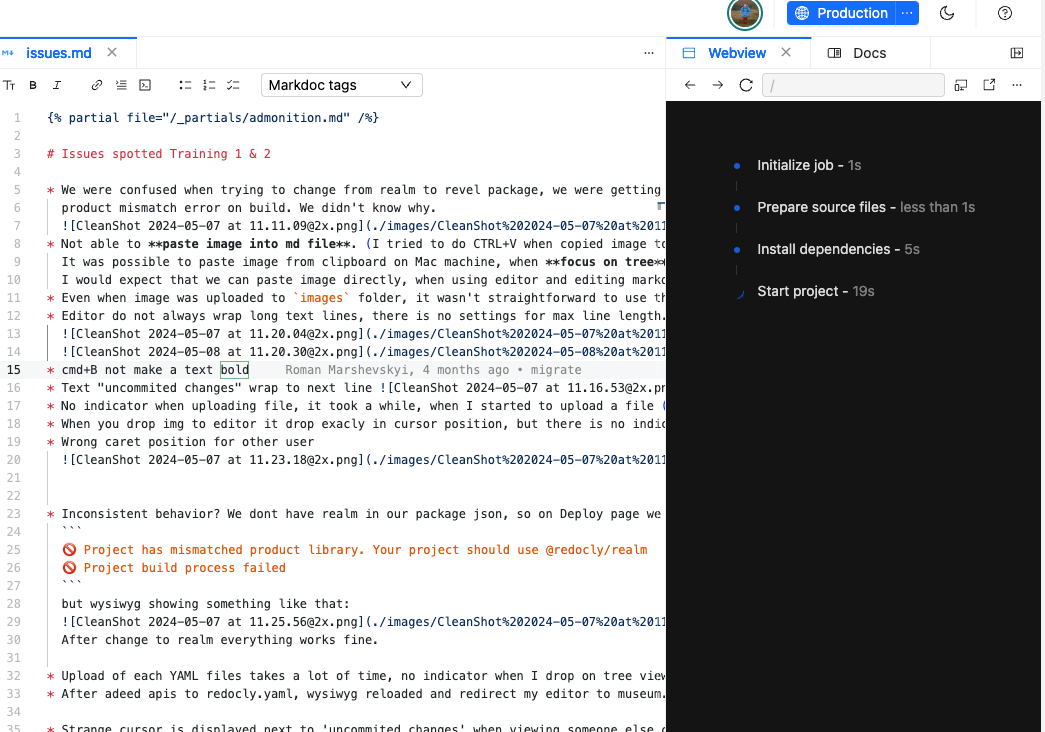Go back in the webview

[x=690, y=85]
